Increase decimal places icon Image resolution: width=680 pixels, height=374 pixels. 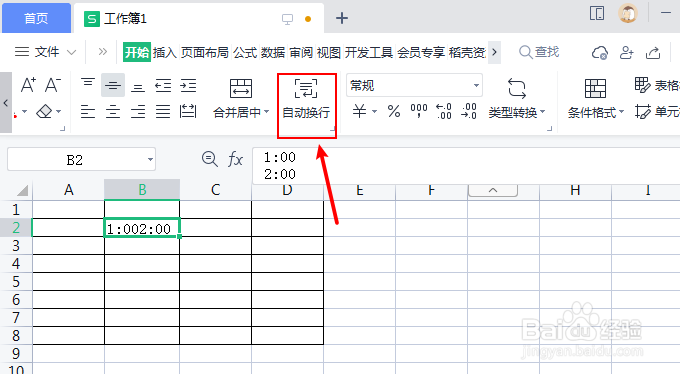point(444,112)
